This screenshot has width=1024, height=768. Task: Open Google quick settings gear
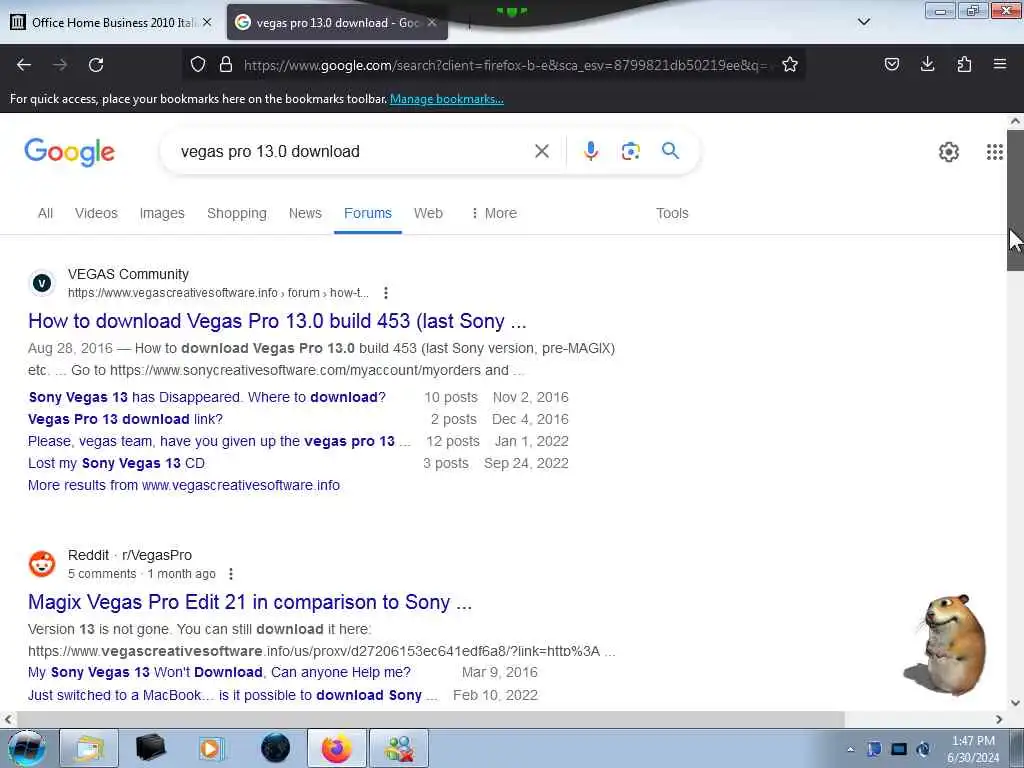tap(948, 152)
